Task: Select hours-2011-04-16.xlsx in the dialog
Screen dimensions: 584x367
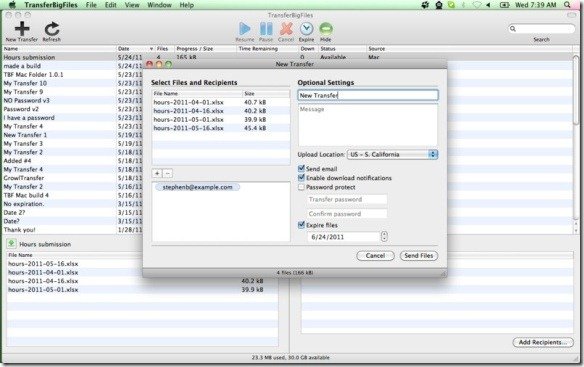Action: tap(221, 111)
